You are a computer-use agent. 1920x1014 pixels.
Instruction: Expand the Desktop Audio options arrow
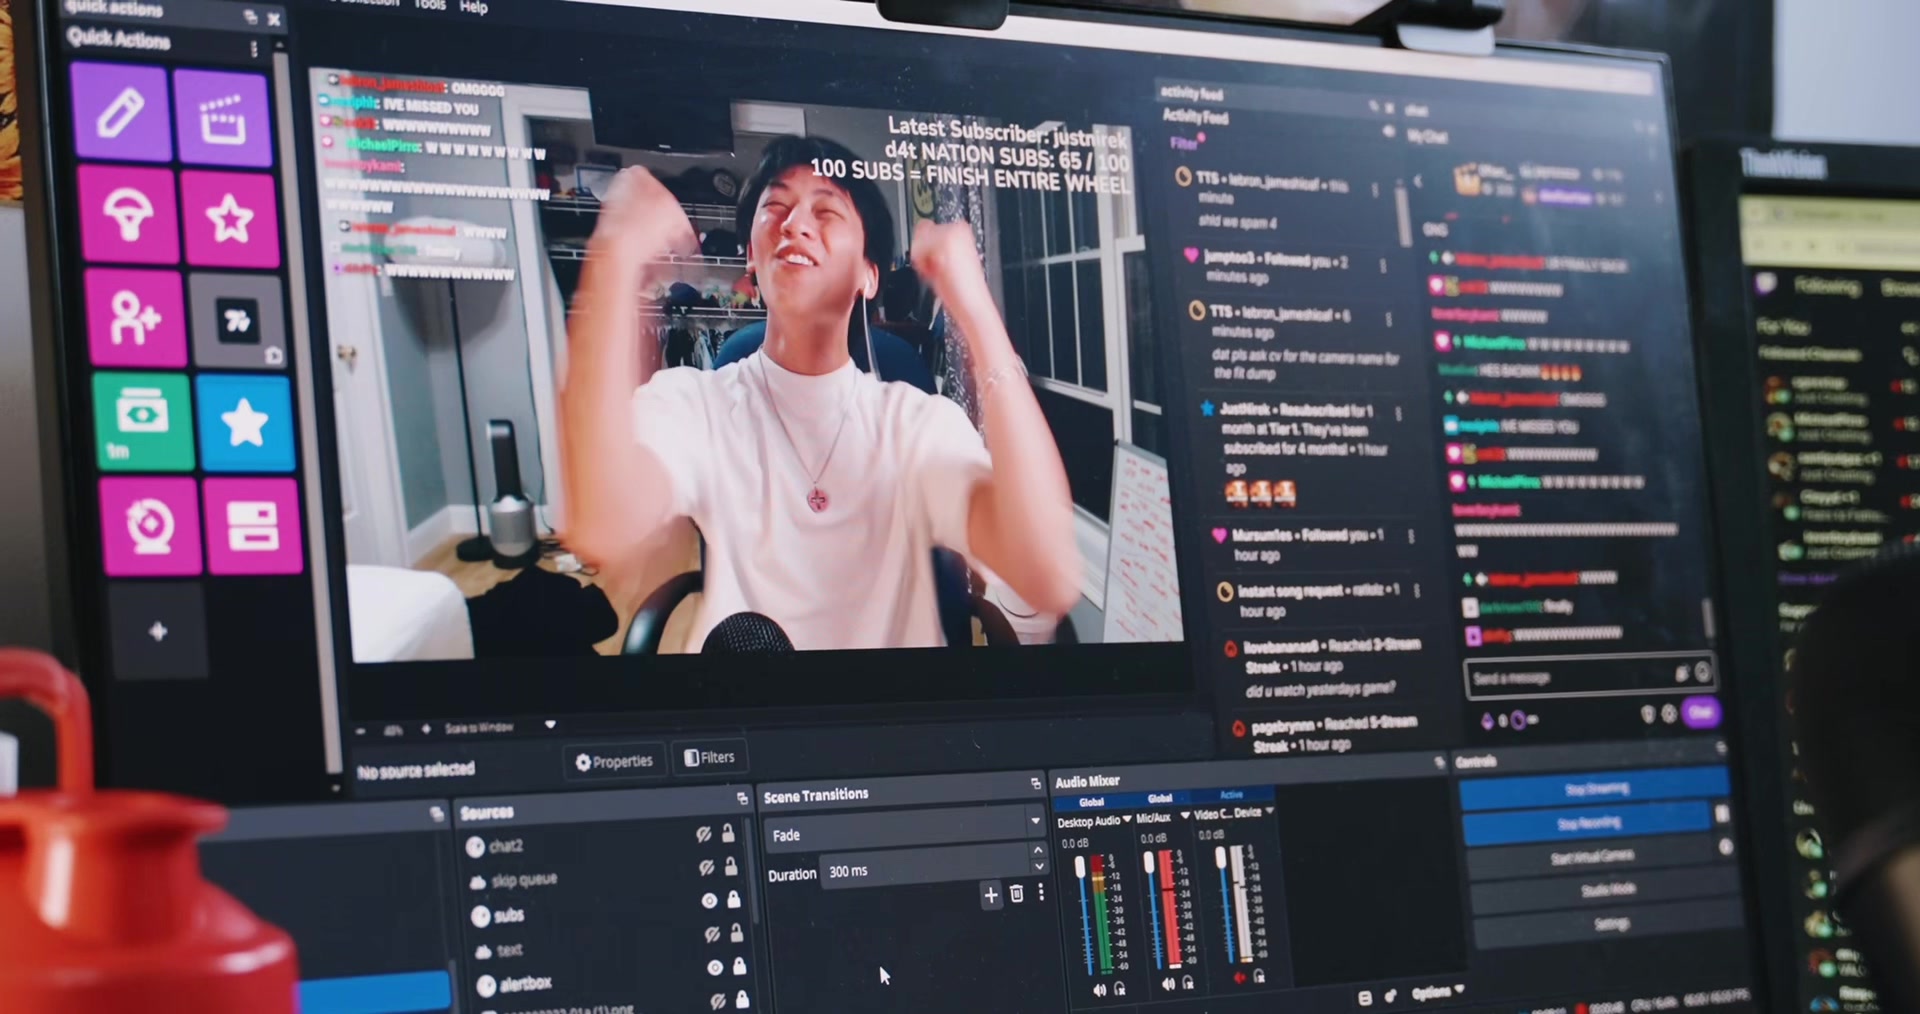pos(1127,819)
